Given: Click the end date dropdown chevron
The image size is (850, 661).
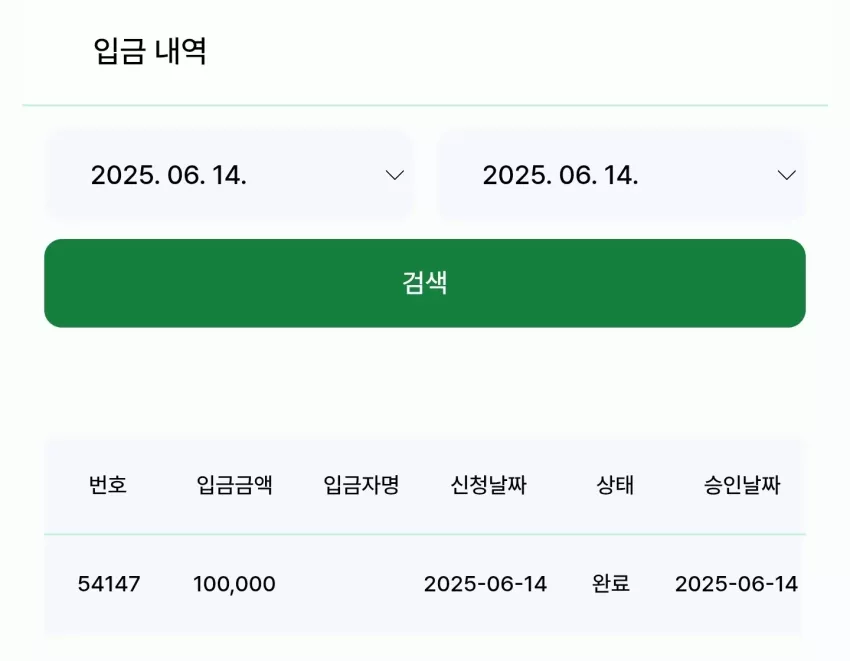Looking at the screenshot, I should tap(787, 175).
